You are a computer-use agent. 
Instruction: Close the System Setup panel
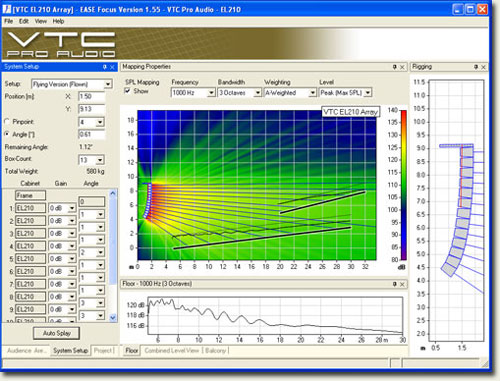pos(112,67)
